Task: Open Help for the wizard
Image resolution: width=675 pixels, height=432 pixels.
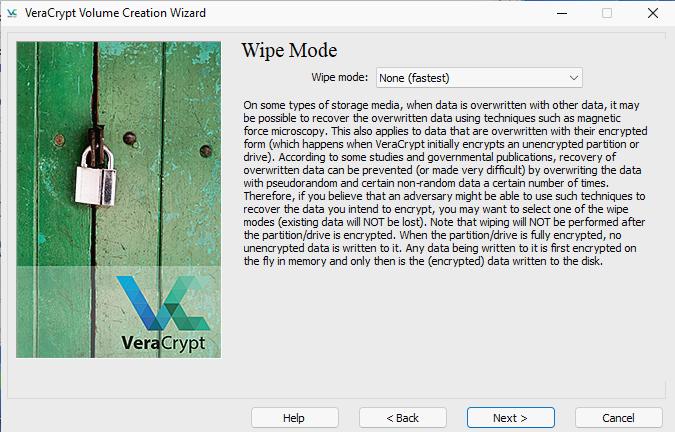Action: [294, 418]
